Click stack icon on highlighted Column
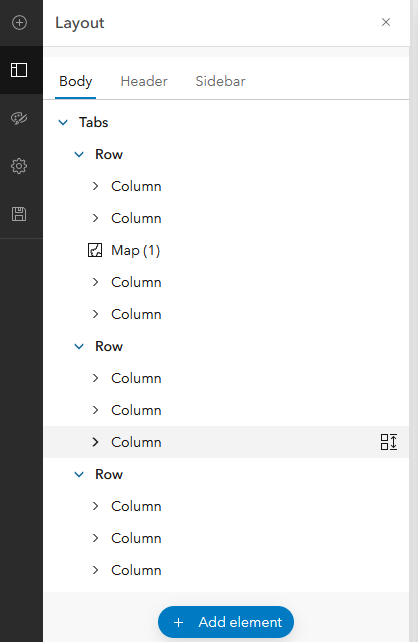The height and width of the screenshot is (643, 419). coord(389,442)
